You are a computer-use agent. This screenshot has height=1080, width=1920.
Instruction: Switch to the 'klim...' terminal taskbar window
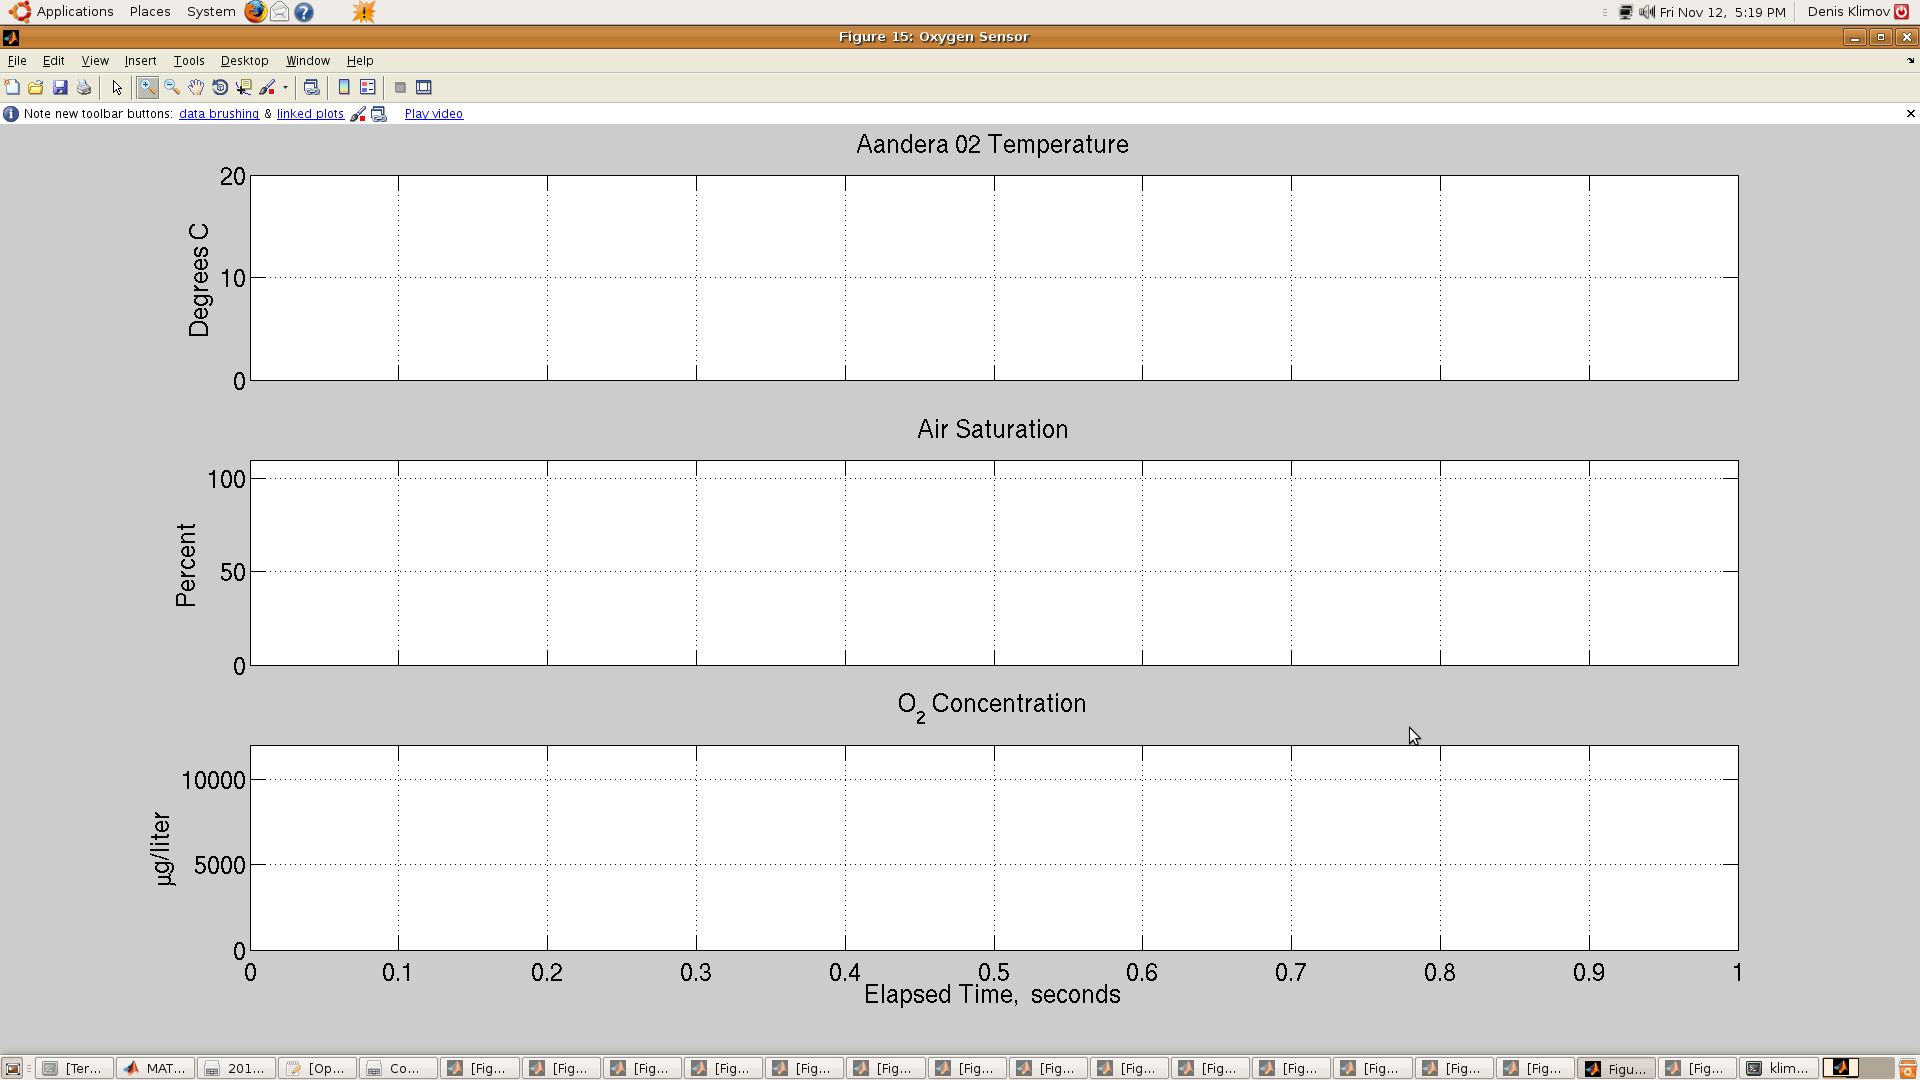point(1778,1069)
